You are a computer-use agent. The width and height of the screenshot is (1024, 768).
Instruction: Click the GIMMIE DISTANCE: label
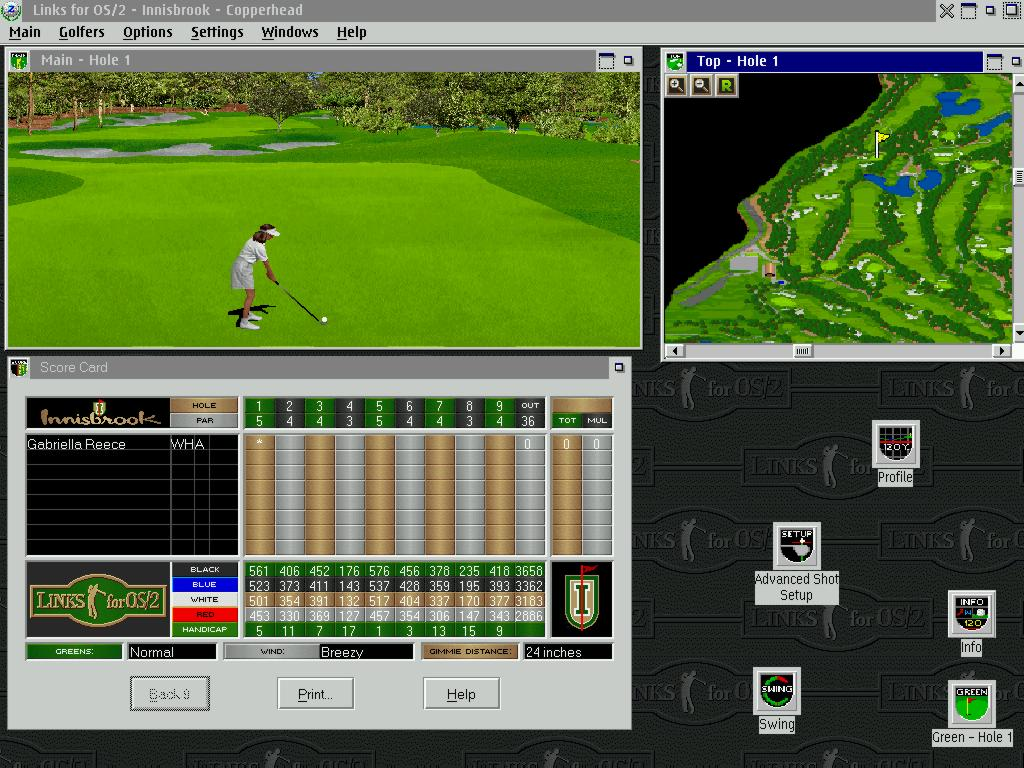[x=470, y=651]
